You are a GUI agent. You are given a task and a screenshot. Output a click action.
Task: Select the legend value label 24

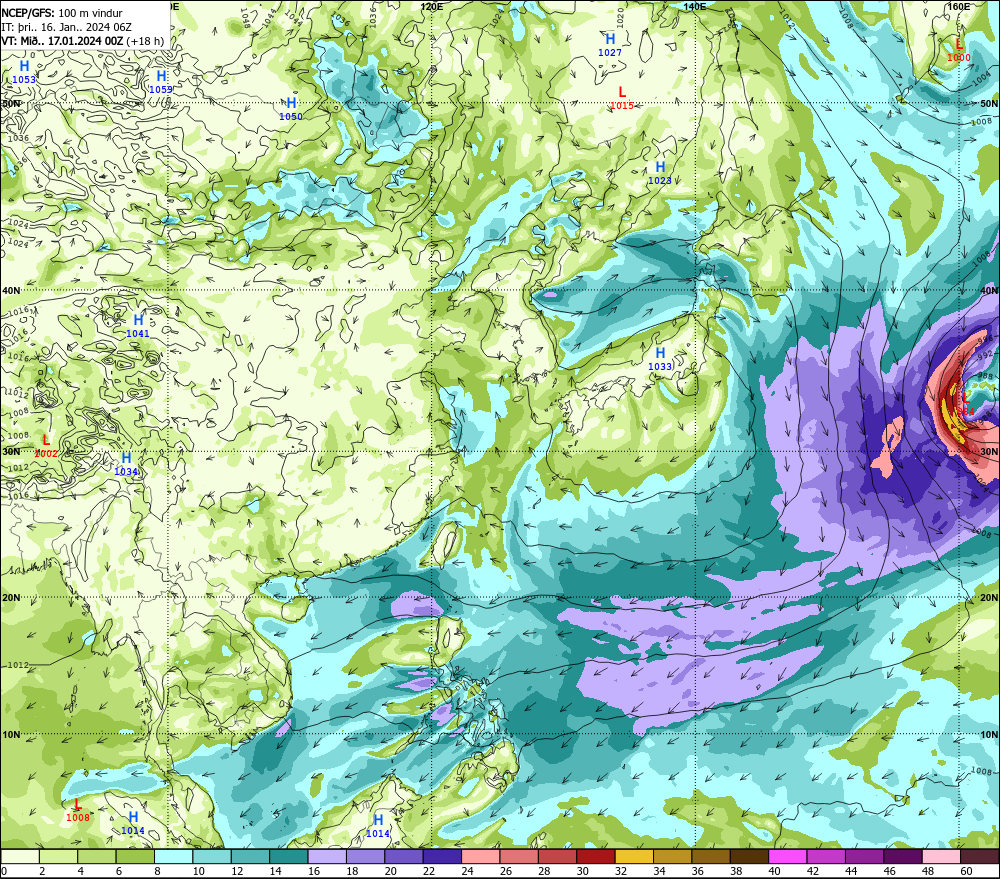click(467, 871)
